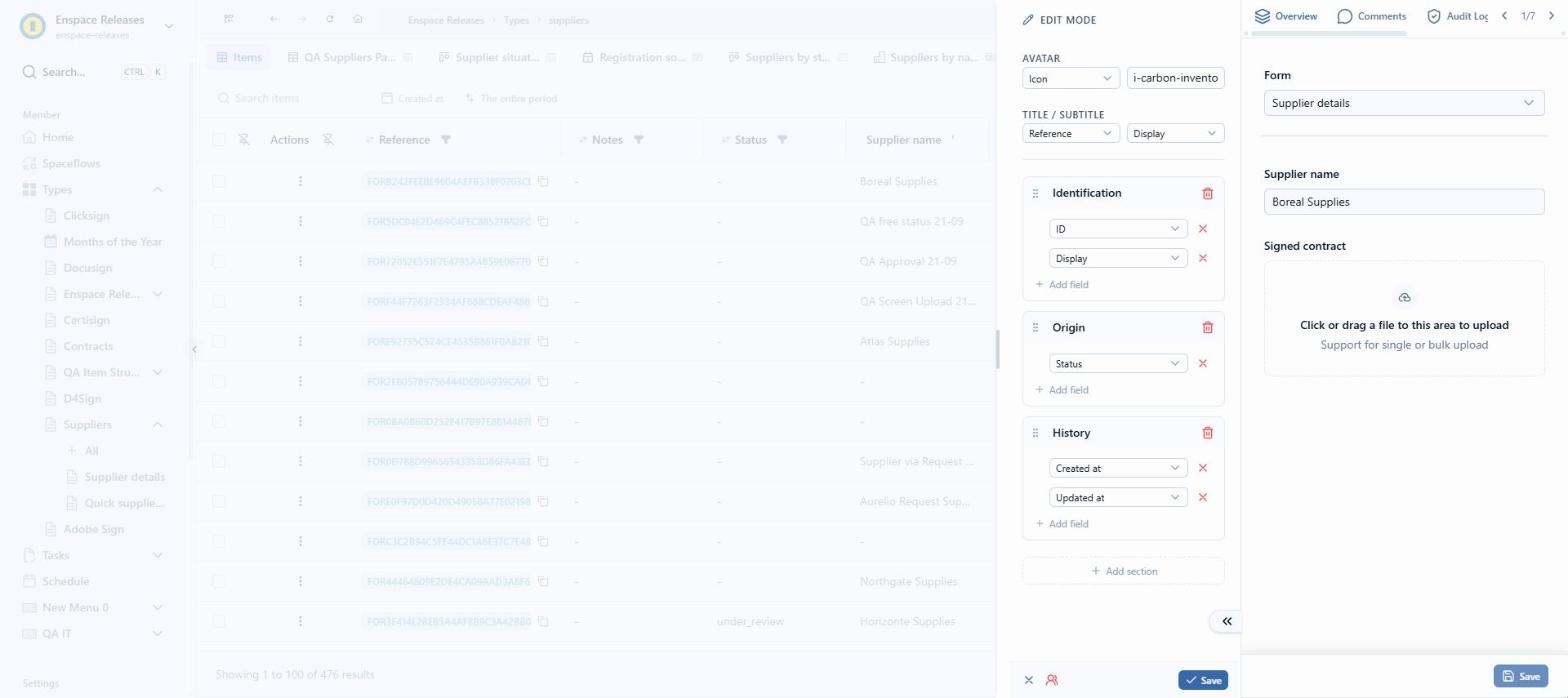This screenshot has height=698, width=1568.
Task: Open the Items tab
Action: [x=239, y=57]
